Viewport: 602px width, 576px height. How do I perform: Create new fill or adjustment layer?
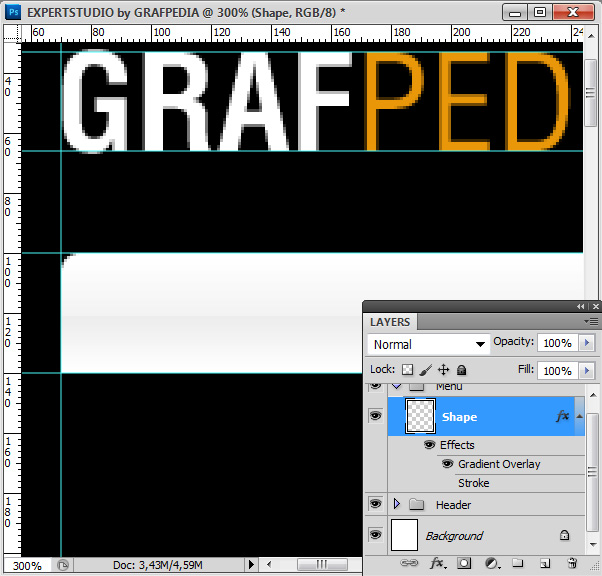tap(492, 563)
